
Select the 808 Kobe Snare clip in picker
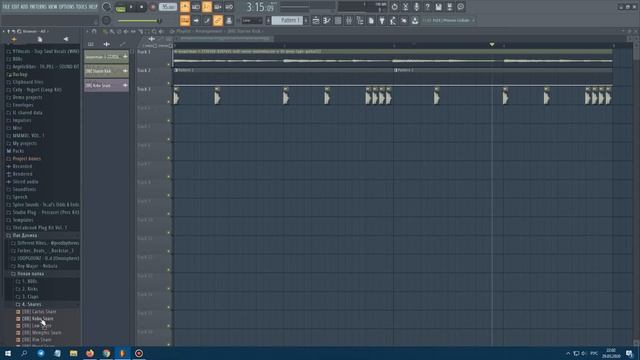pyautogui.click(x=106, y=85)
